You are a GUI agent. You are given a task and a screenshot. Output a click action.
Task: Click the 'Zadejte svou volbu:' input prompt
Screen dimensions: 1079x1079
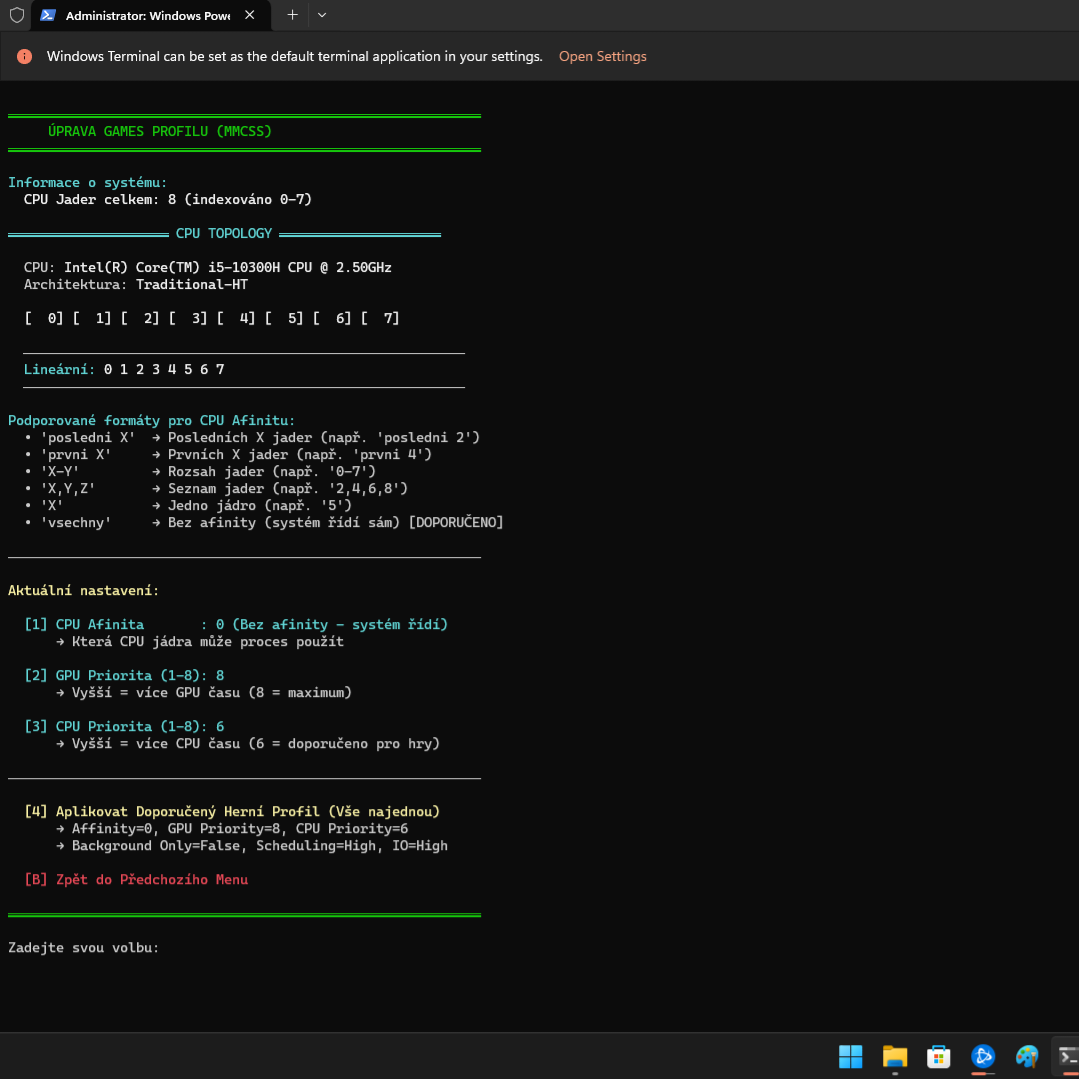[84, 948]
